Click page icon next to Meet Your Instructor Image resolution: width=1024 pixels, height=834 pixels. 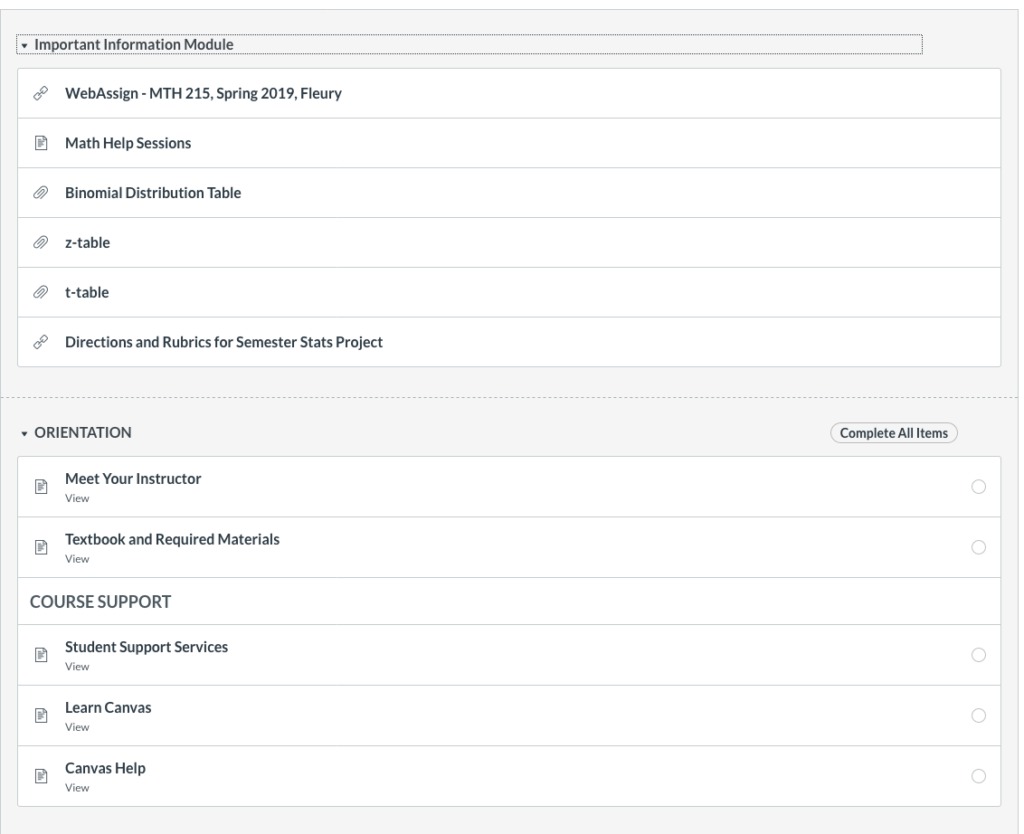click(x=41, y=487)
